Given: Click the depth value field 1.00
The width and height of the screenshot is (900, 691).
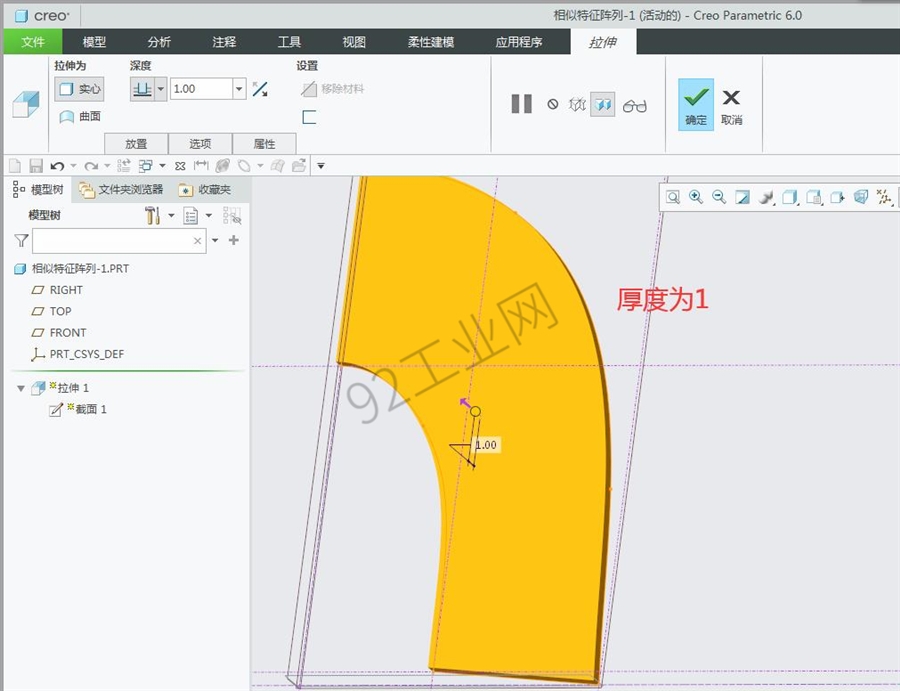Looking at the screenshot, I should (201, 89).
